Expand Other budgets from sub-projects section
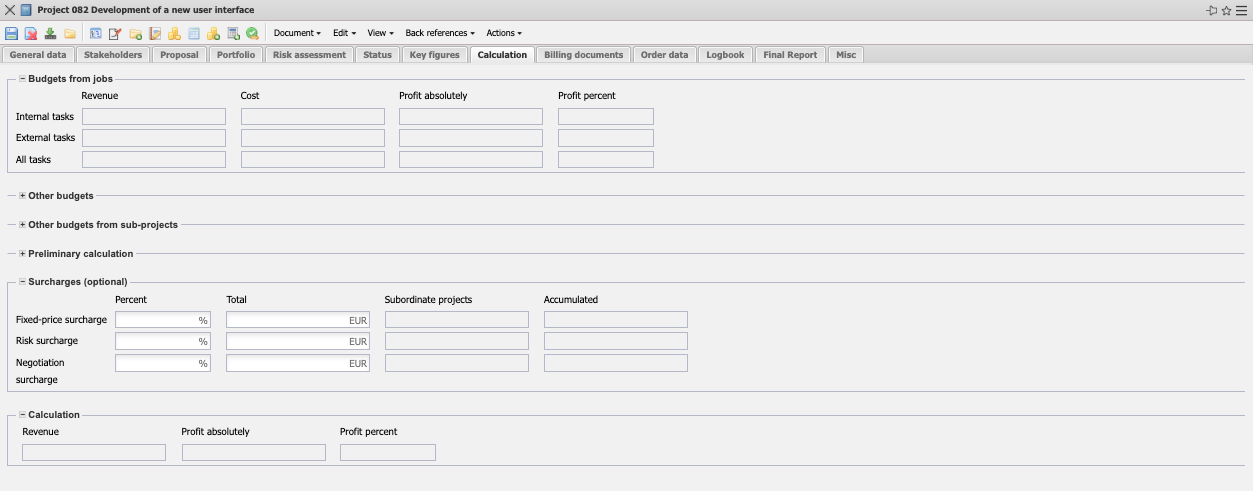The height and width of the screenshot is (491, 1253). (23, 225)
